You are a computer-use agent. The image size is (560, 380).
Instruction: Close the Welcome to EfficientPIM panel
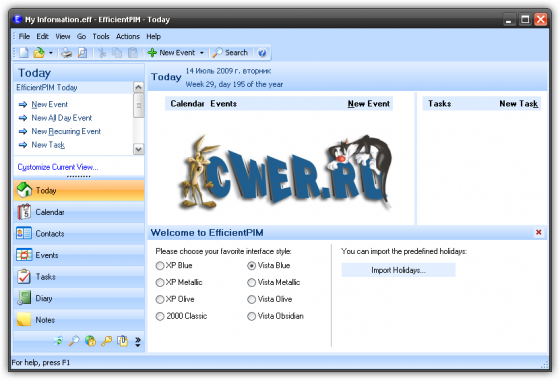point(539,232)
